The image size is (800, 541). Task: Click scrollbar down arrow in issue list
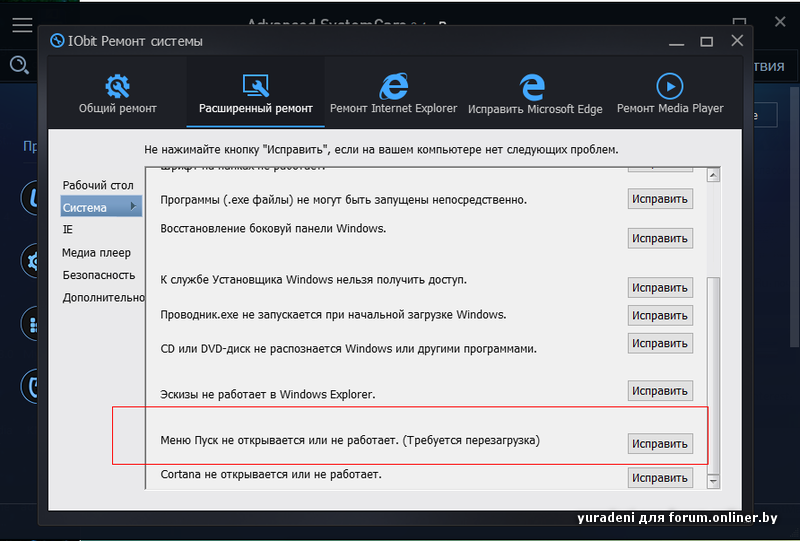tap(713, 481)
